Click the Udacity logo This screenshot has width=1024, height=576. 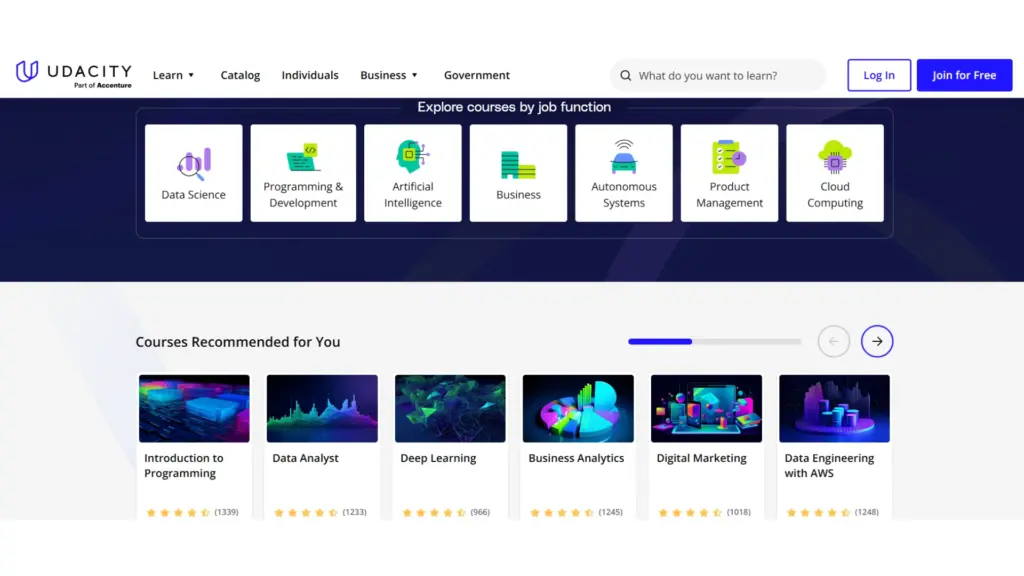point(73,74)
